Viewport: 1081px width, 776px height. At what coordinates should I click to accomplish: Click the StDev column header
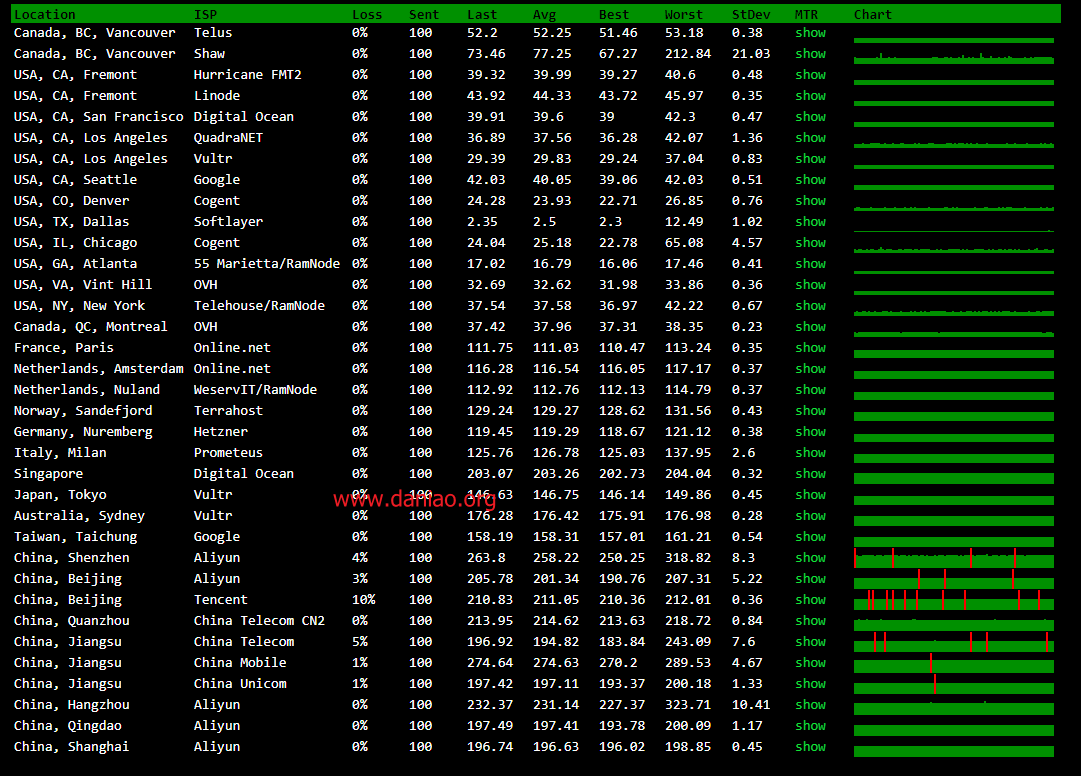pos(751,14)
